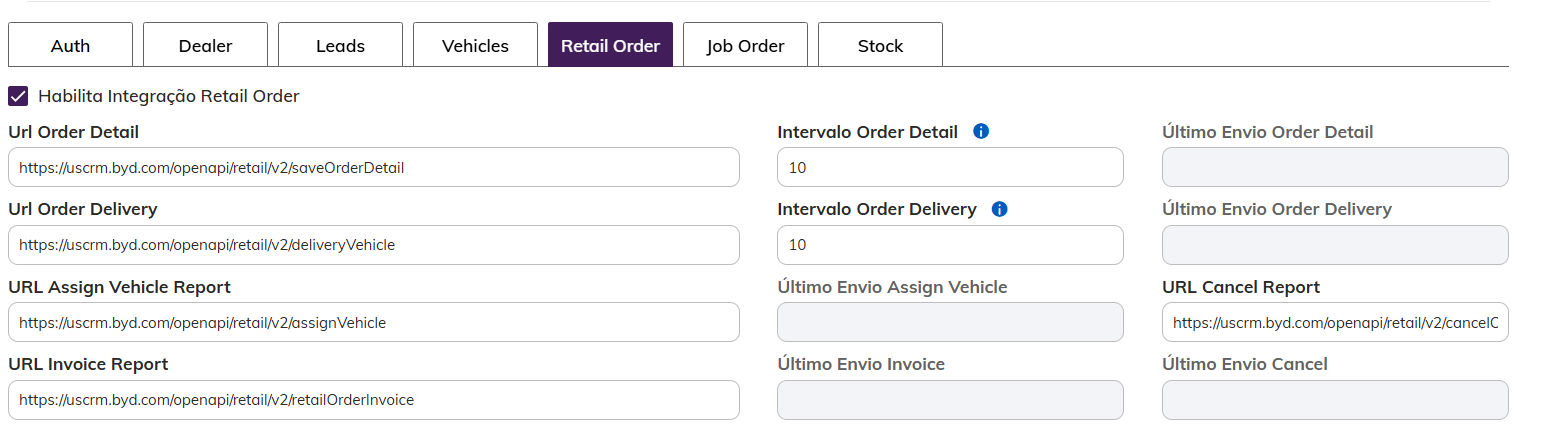Focus the Url Order Detail field
The width and height of the screenshot is (1545, 444).
coord(373,167)
